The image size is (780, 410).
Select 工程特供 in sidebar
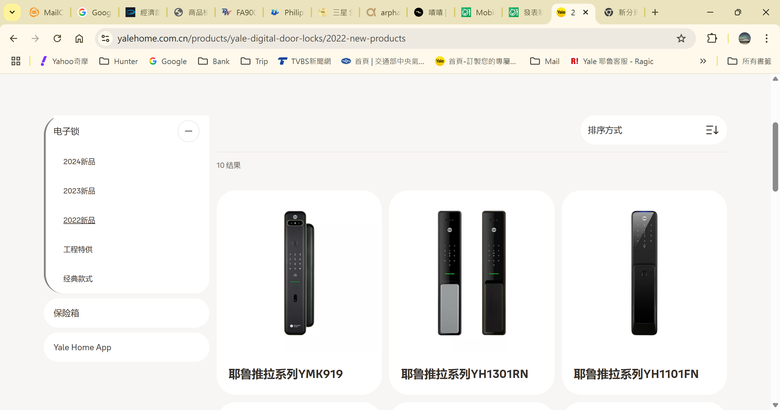78,250
